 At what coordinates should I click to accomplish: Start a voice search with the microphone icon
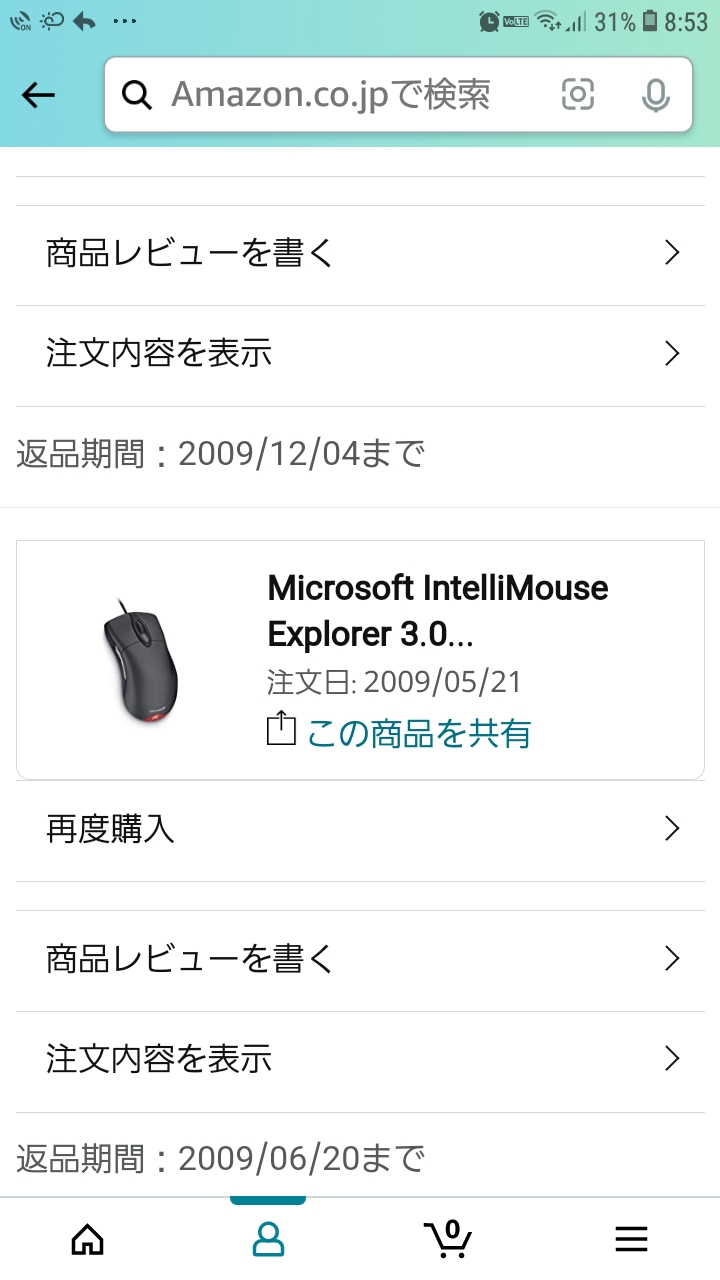point(655,95)
